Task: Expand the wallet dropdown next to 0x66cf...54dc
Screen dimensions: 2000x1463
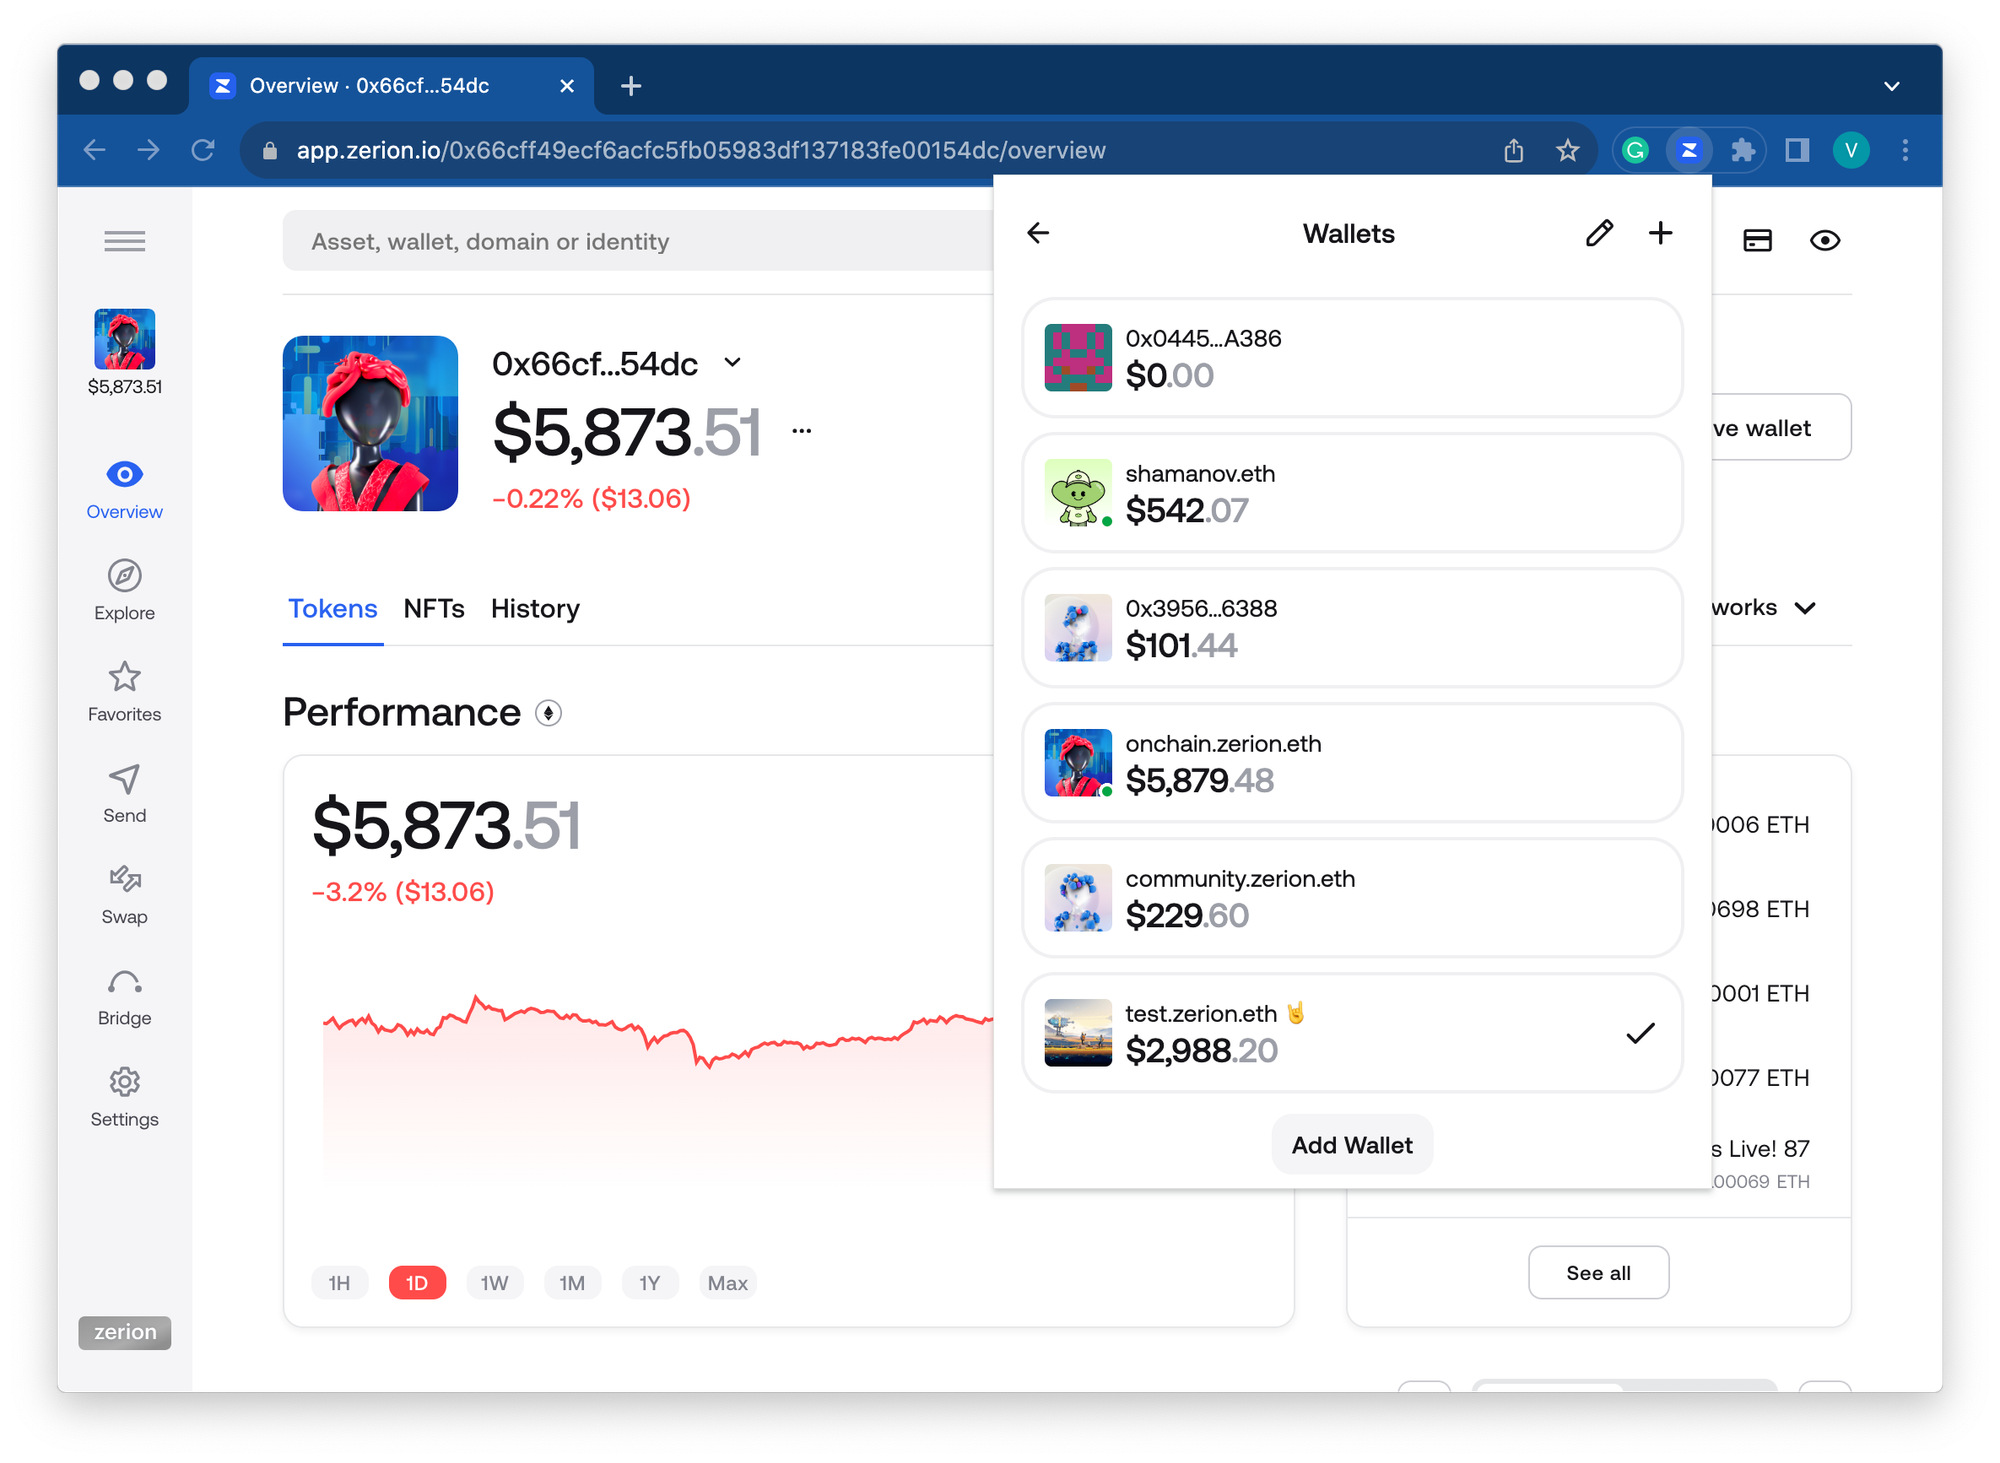Action: tap(733, 363)
